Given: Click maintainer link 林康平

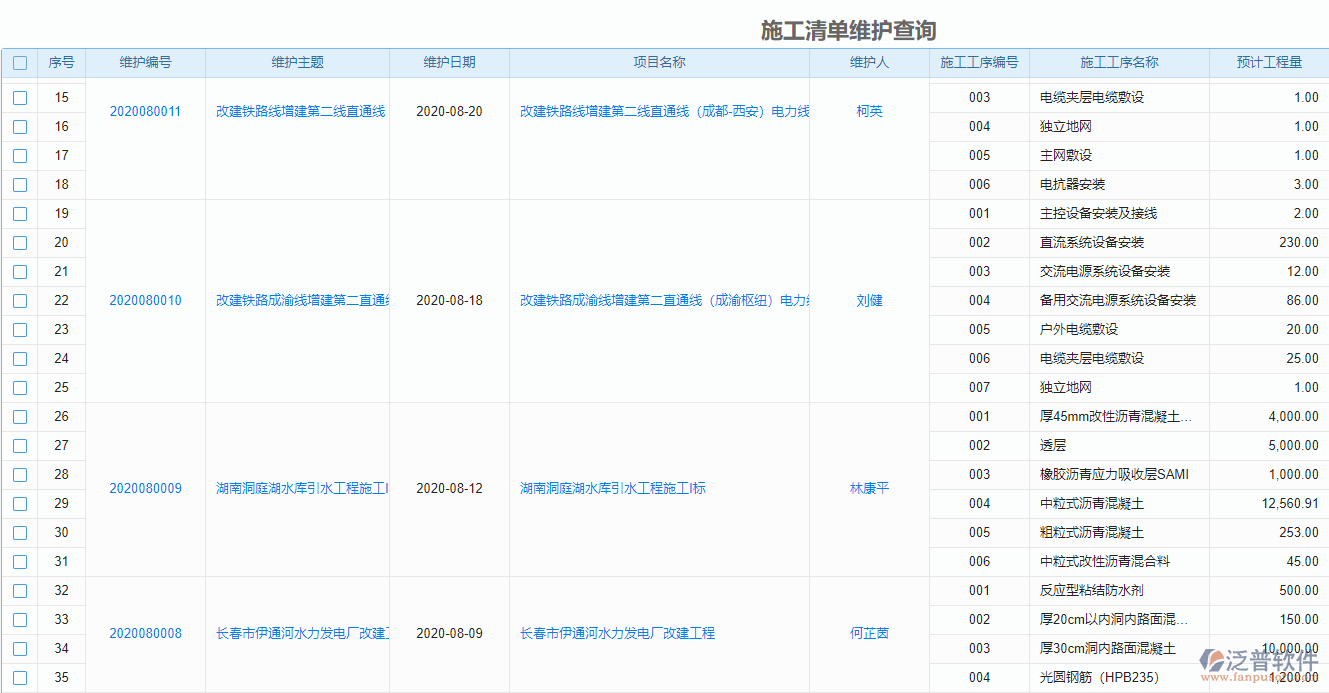Looking at the screenshot, I should point(868,489).
